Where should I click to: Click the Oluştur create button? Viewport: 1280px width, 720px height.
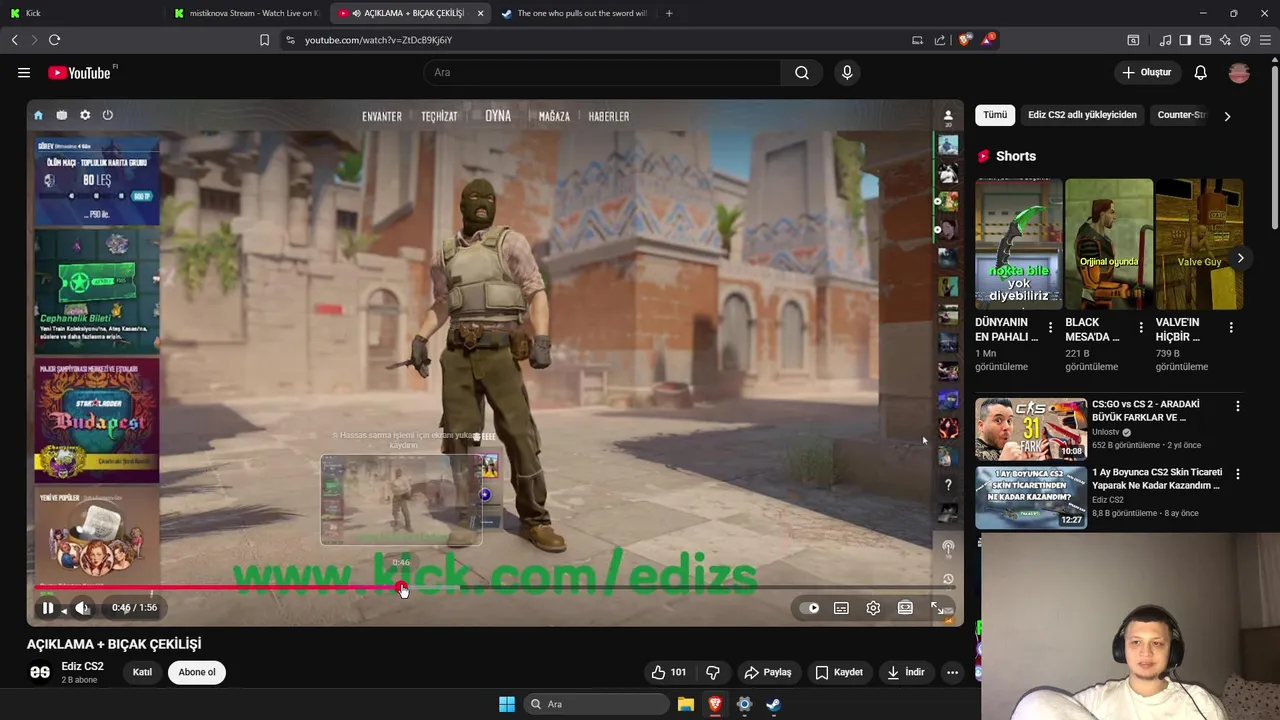point(1146,72)
